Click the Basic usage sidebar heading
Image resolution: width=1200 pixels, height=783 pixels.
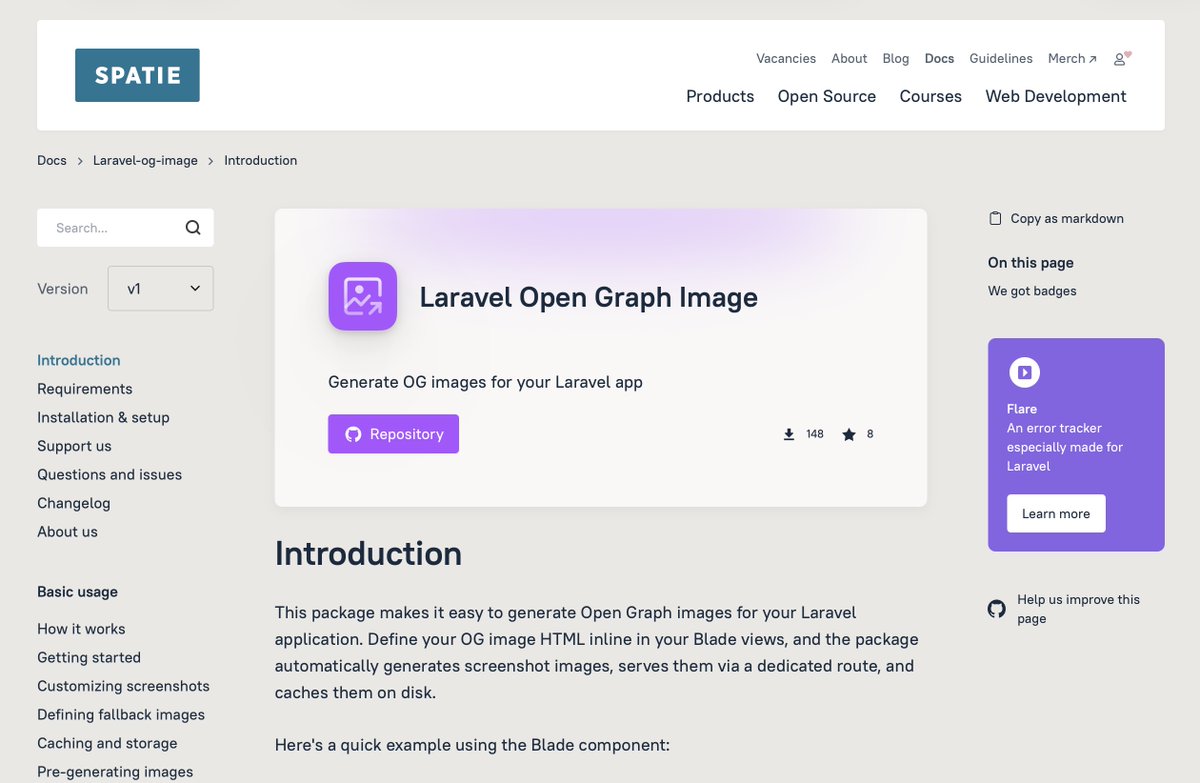pos(77,592)
